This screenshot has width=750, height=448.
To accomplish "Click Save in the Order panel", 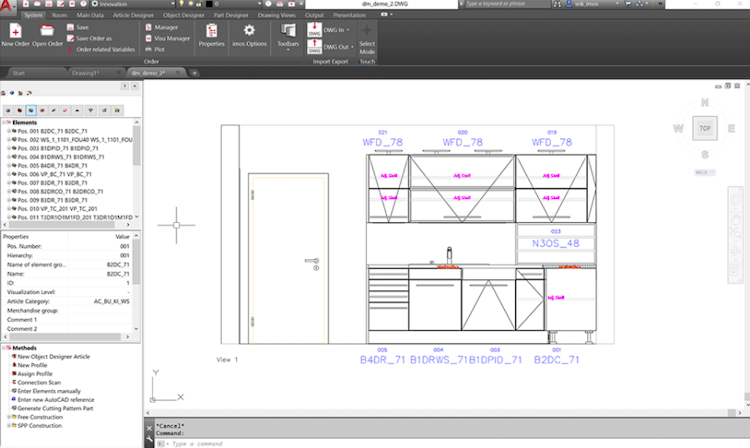I will 78,27.
